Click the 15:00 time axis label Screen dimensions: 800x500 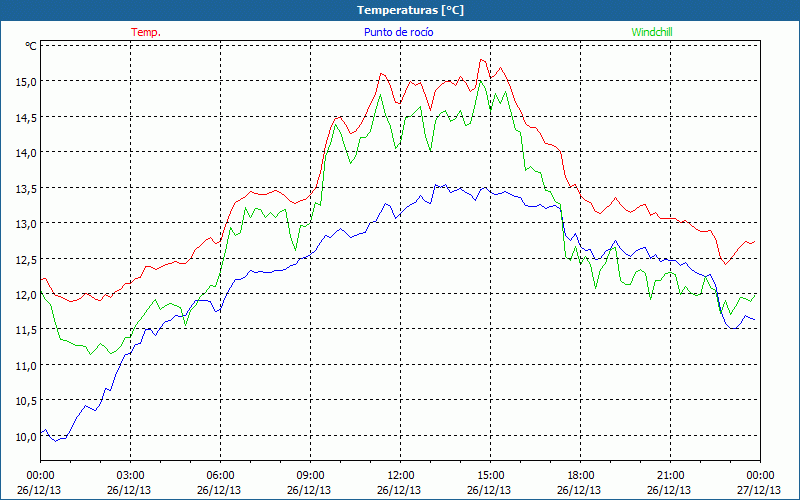point(490,476)
